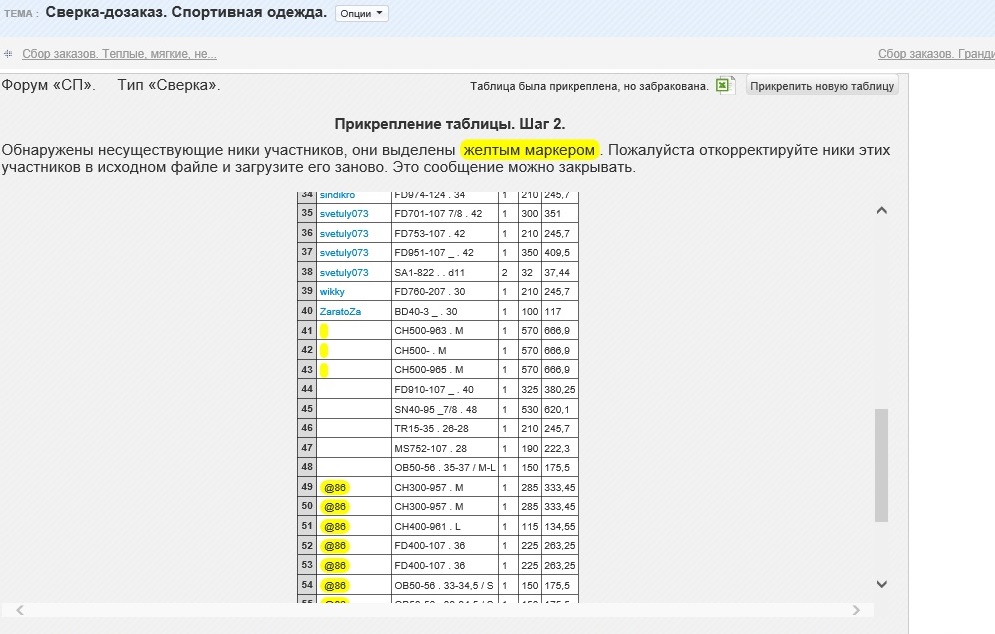The width and height of the screenshot is (995, 634).
Task: Click the scroll down arrow of the table
Action: (x=881, y=584)
